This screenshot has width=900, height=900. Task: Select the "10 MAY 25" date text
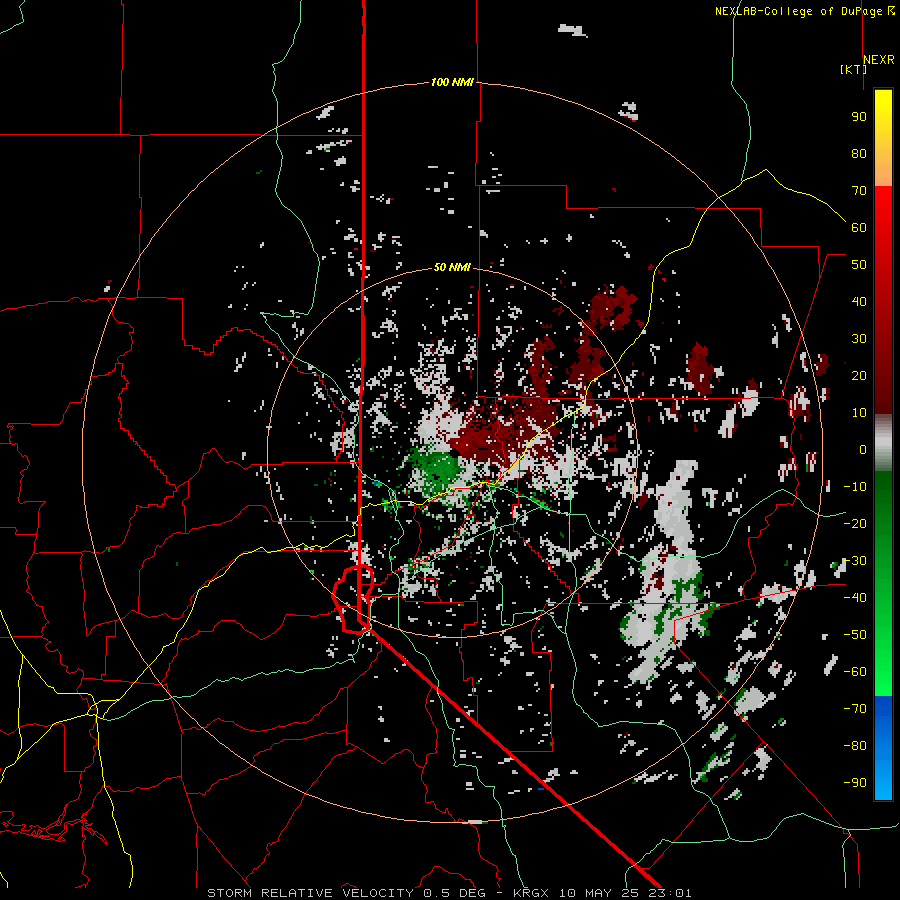[599, 893]
